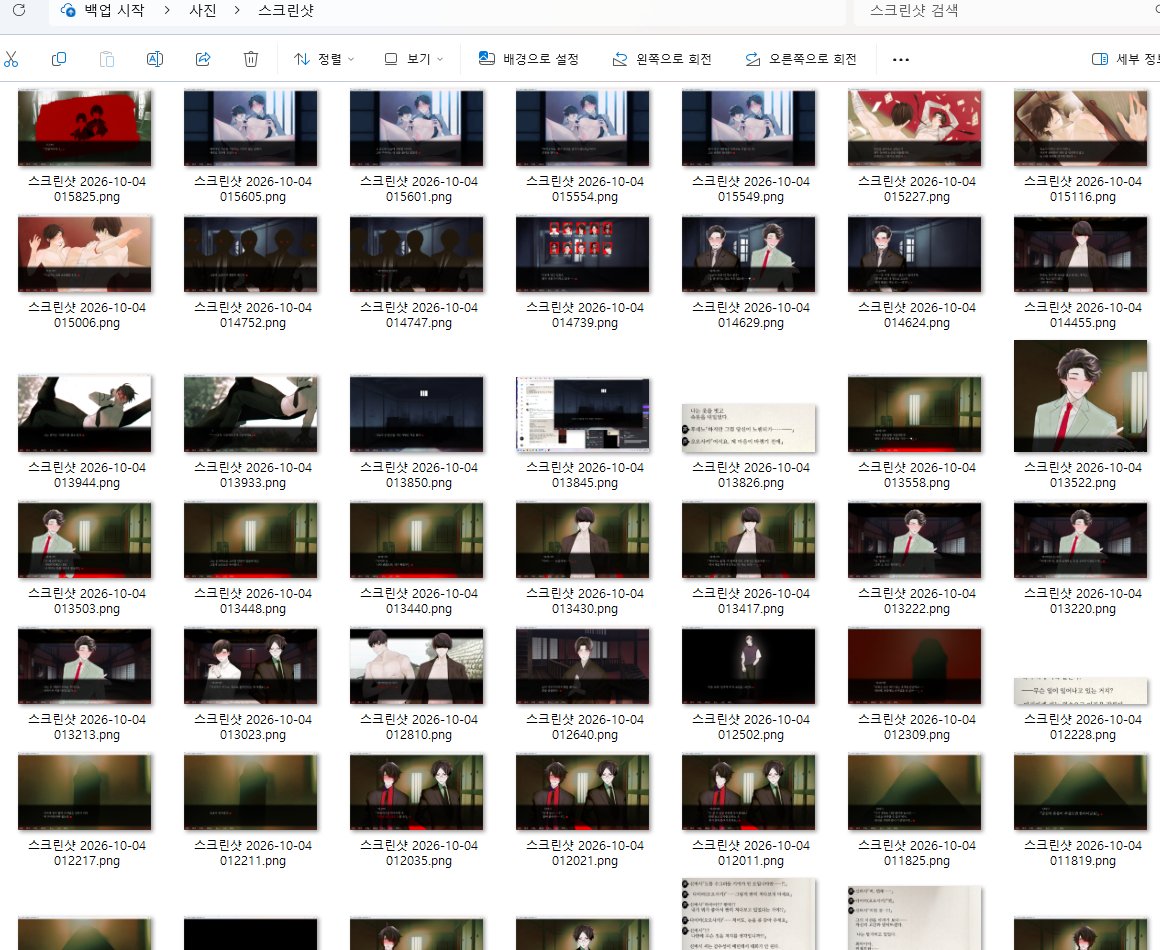Select thumbnail of 스크린샷 2026-10-04 015554.png
The height and width of the screenshot is (950, 1160).
(582, 128)
